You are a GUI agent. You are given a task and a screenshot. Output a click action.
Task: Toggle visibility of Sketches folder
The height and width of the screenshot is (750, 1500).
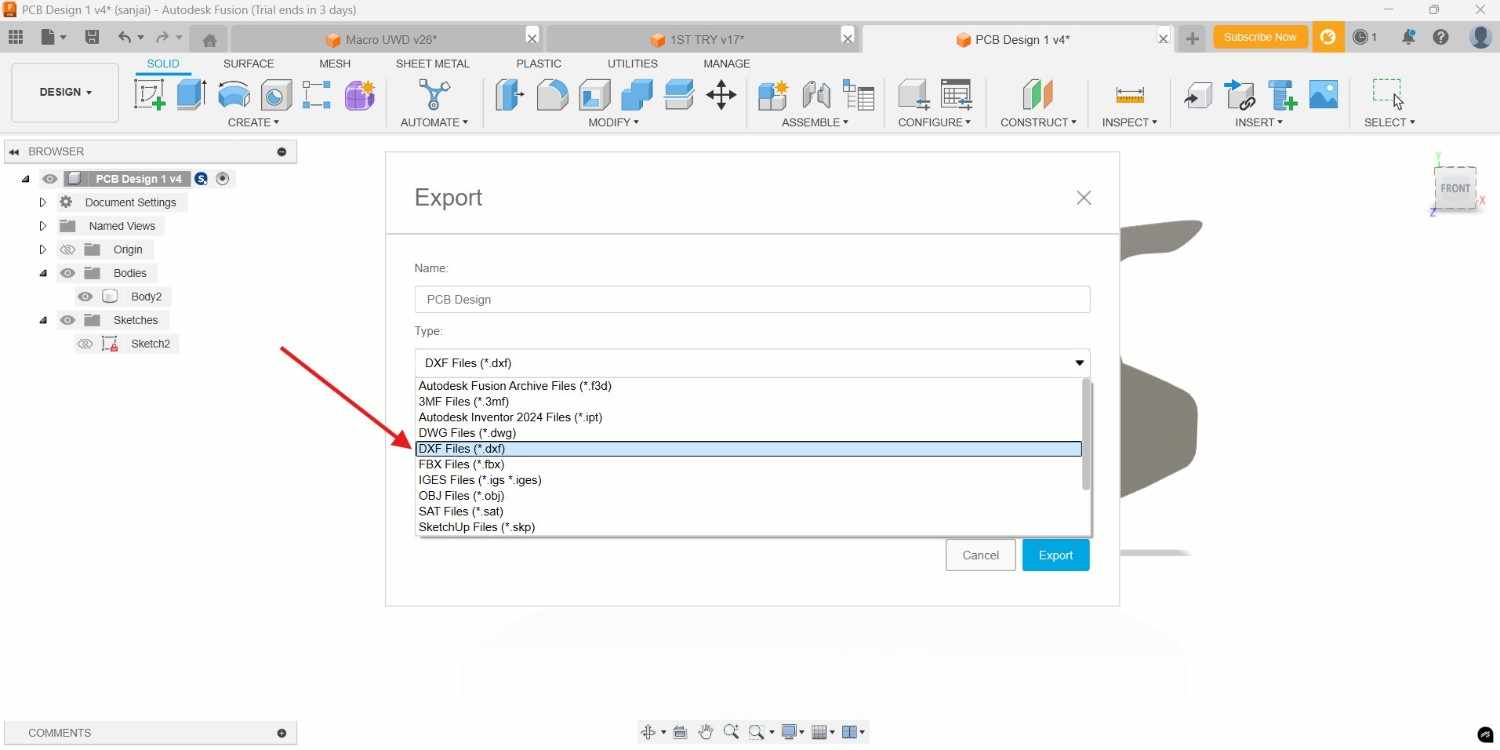[x=67, y=320]
